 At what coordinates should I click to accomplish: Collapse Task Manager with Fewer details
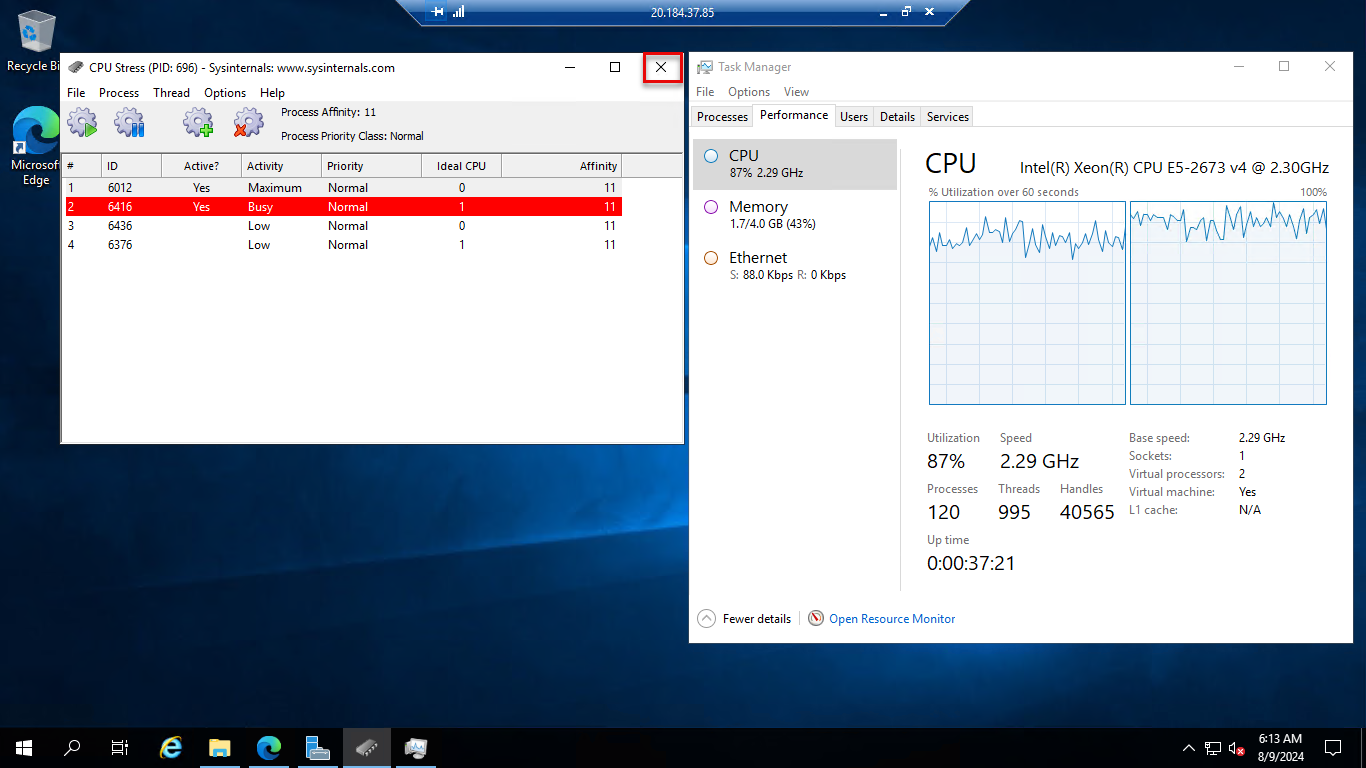[745, 619]
